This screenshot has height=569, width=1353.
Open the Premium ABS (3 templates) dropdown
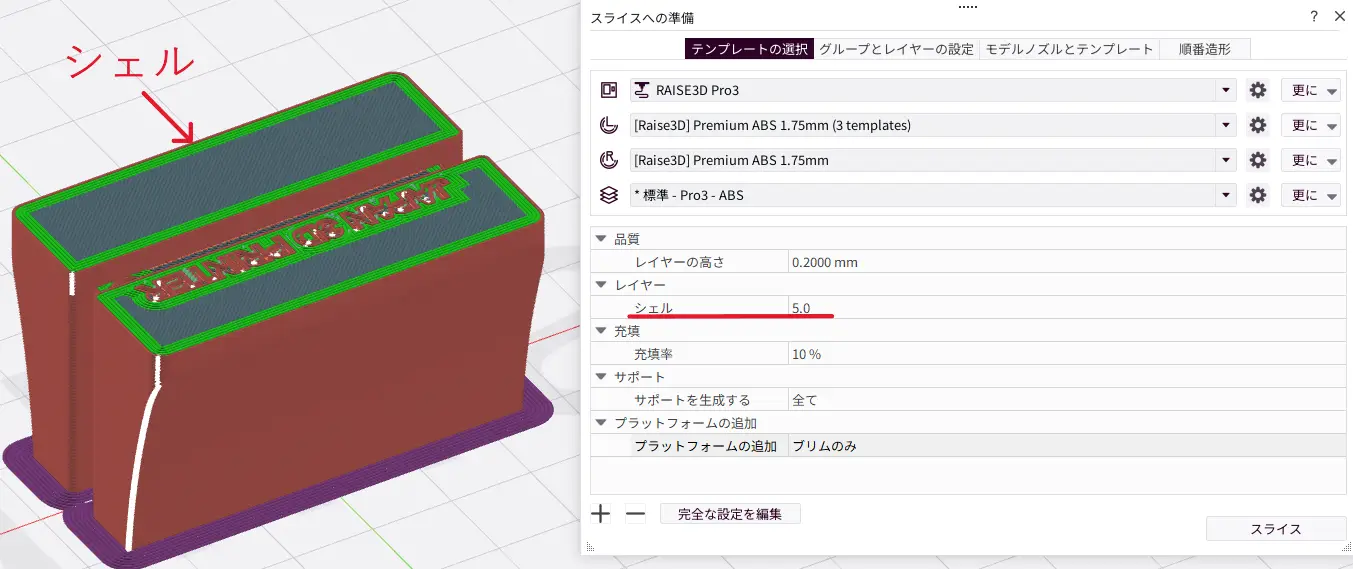pyautogui.click(x=1226, y=126)
